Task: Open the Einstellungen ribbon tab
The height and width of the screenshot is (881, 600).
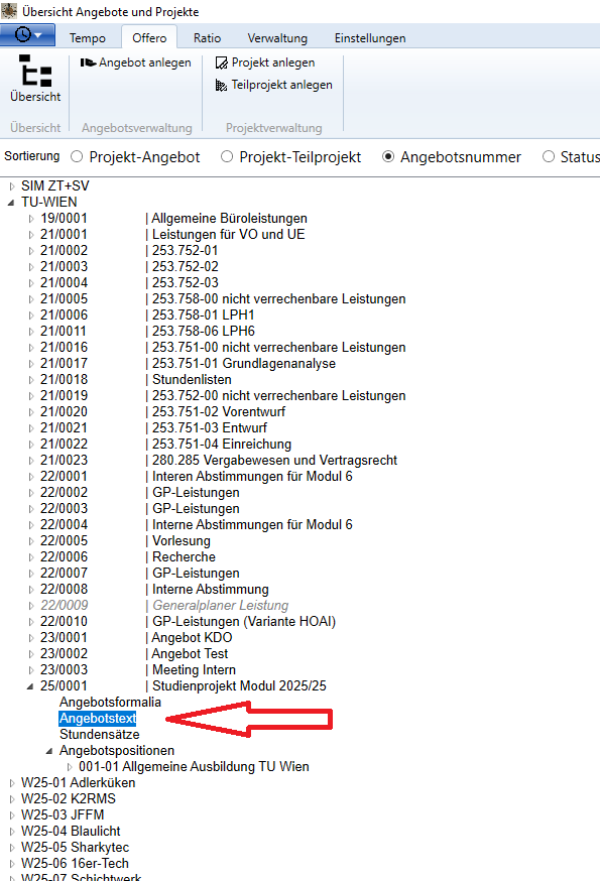Action: pyautogui.click(x=369, y=38)
